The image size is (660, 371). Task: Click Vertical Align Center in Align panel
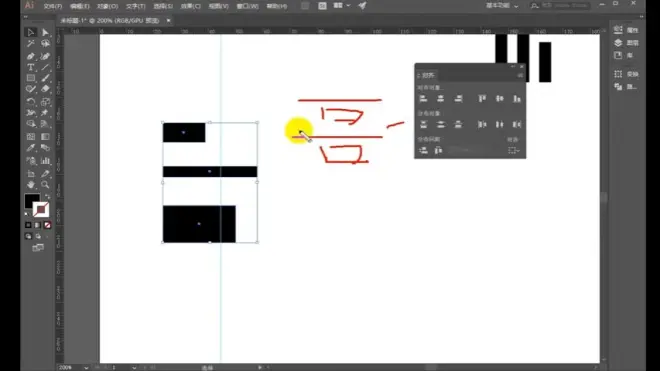pyautogui.click(x=499, y=99)
